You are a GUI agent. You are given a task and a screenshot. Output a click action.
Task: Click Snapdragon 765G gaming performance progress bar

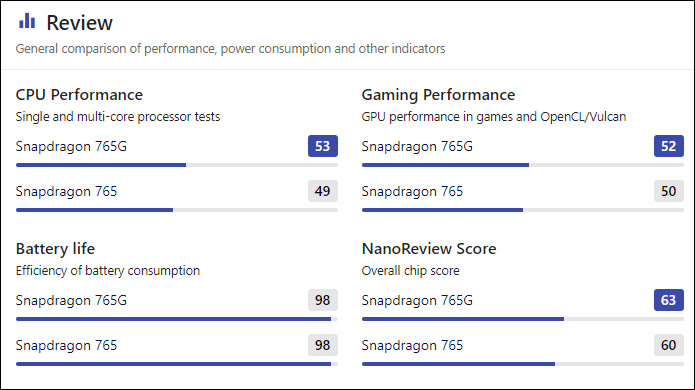pyautogui.click(x=523, y=165)
